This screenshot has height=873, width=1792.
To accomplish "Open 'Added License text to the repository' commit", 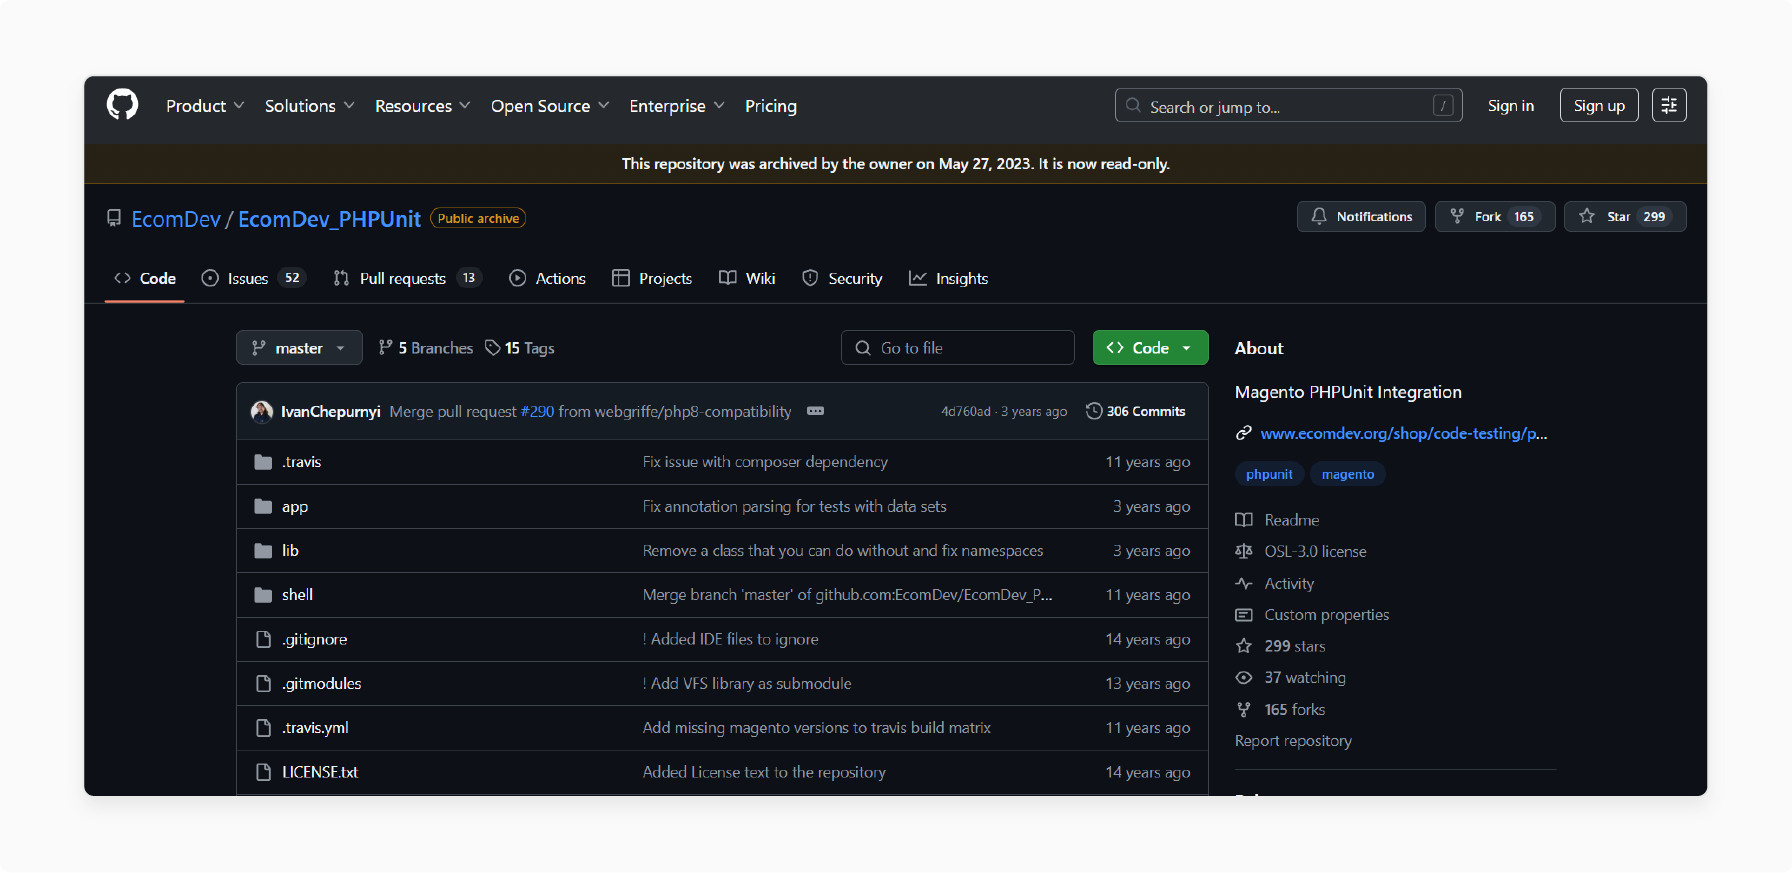I will pos(764,772).
